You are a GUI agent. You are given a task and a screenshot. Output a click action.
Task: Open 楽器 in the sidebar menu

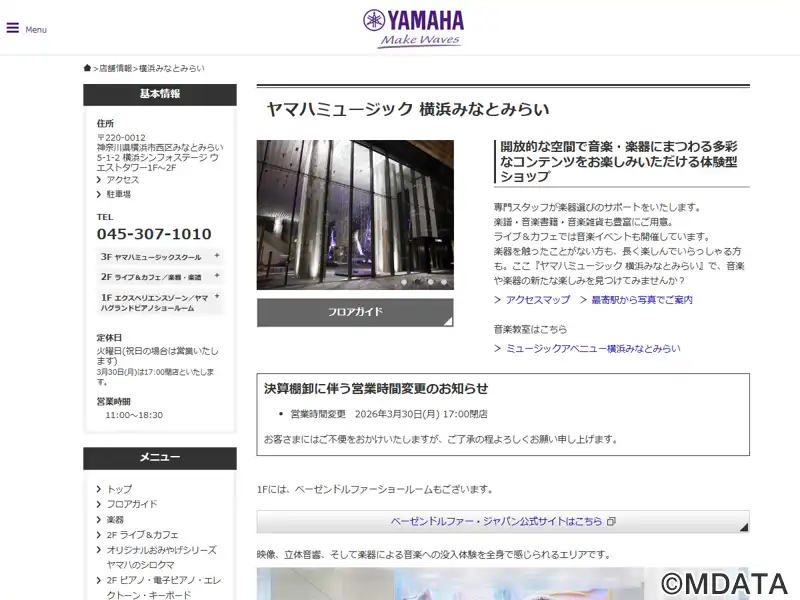pos(115,519)
